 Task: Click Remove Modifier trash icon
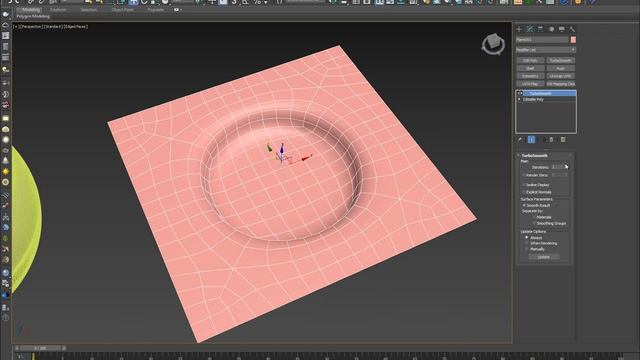click(551, 140)
